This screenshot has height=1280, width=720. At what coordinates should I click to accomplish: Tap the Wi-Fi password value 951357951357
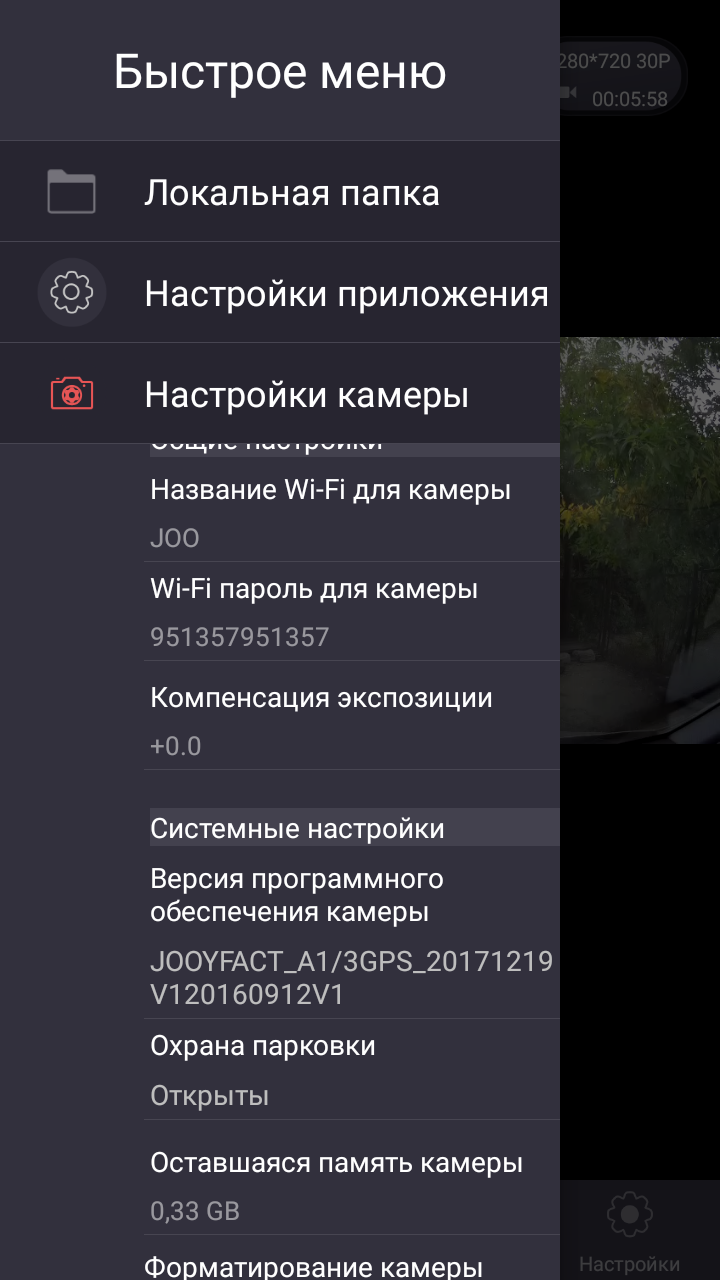click(240, 637)
